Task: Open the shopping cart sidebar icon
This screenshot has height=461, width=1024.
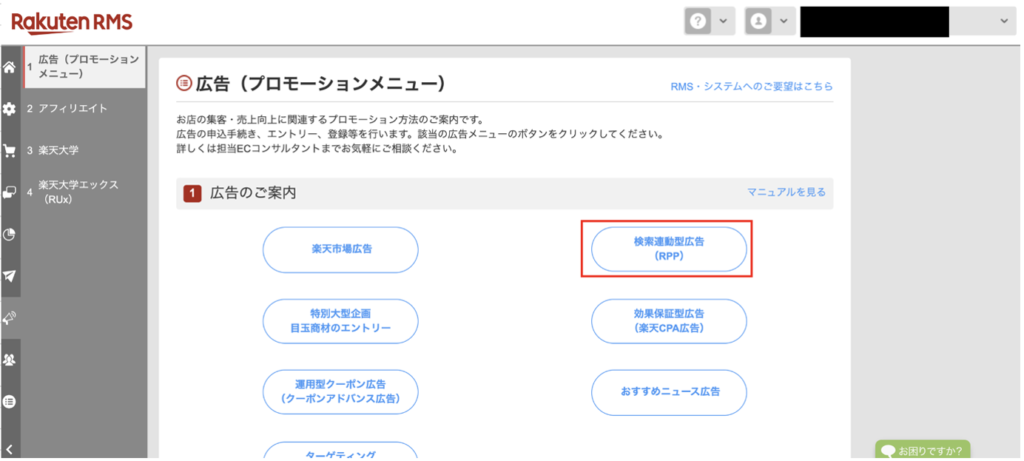Action: [x=10, y=151]
